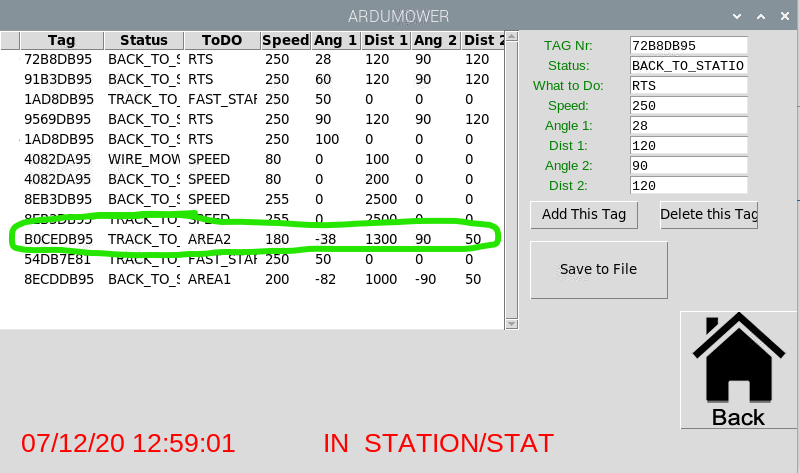800x473 pixels.
Task: Click in the TAG Nr input field
Action: (x=688, y=45)
